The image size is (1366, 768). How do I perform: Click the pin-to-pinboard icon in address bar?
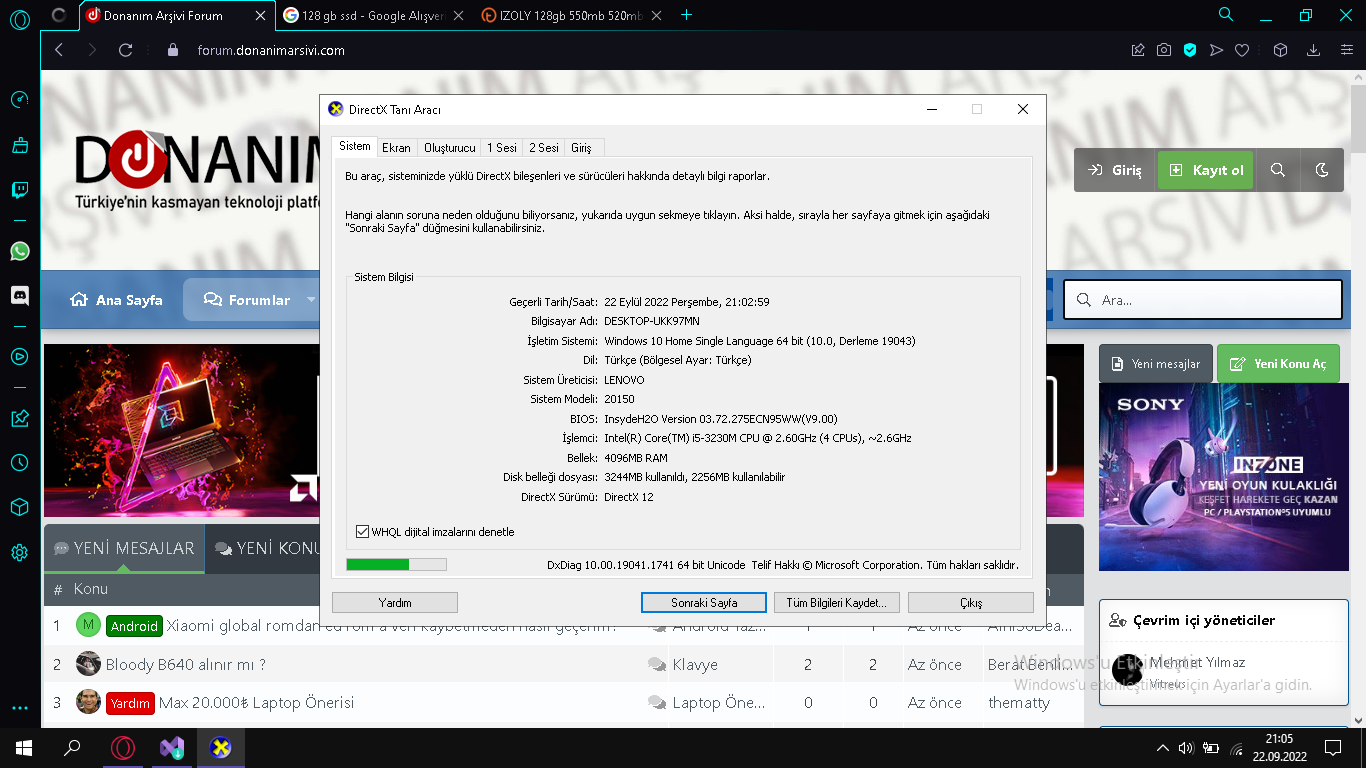pos(1138,50)
